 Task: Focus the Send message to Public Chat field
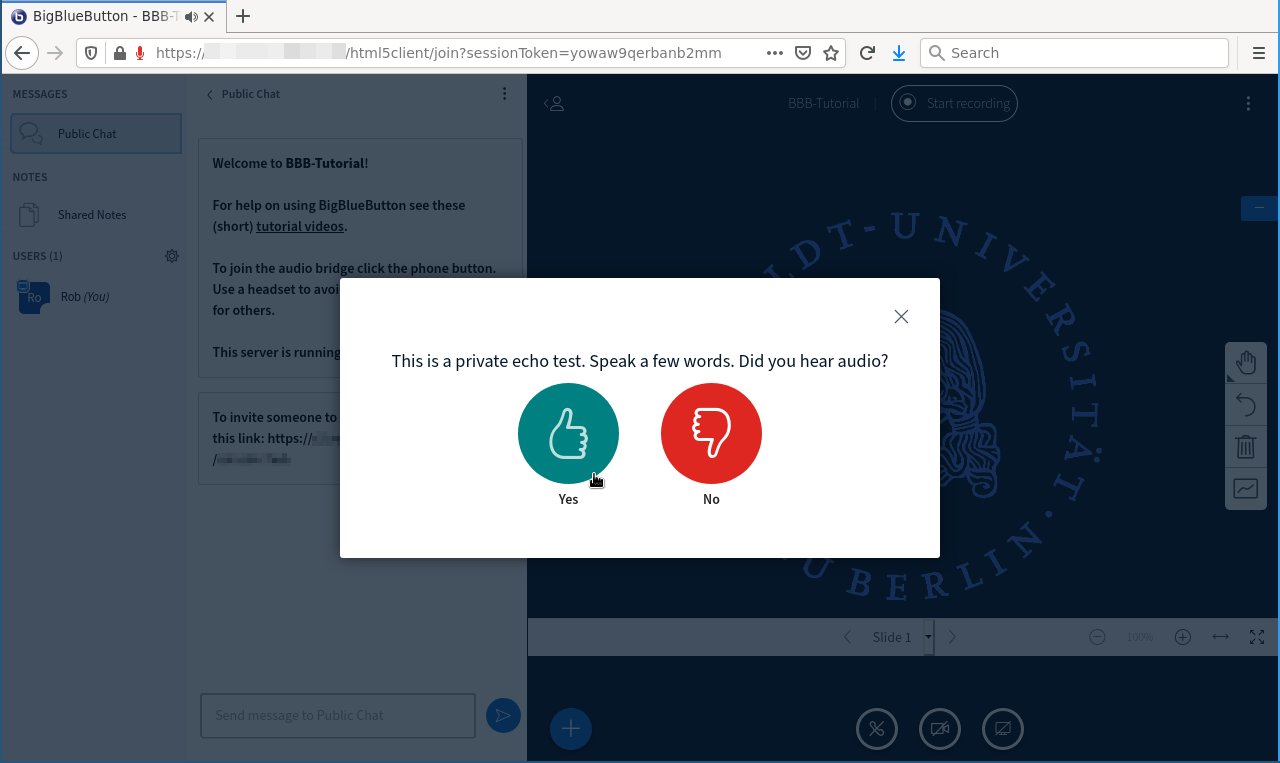click(338, 715)
